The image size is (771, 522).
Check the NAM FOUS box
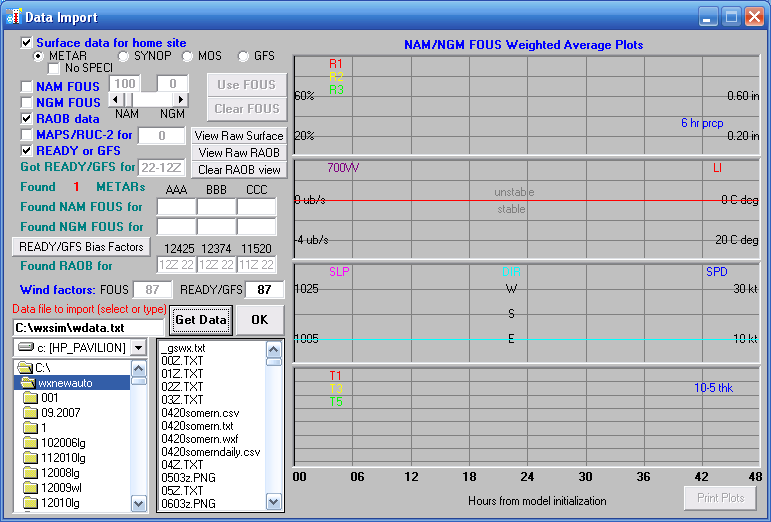26,87
